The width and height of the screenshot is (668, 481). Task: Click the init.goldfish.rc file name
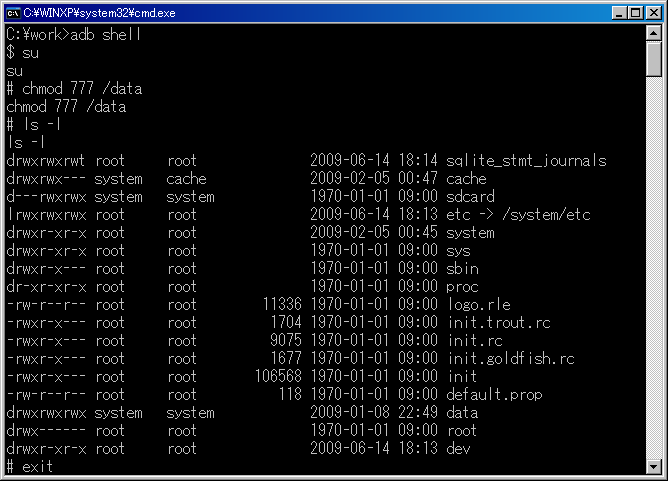coord(511,358)
